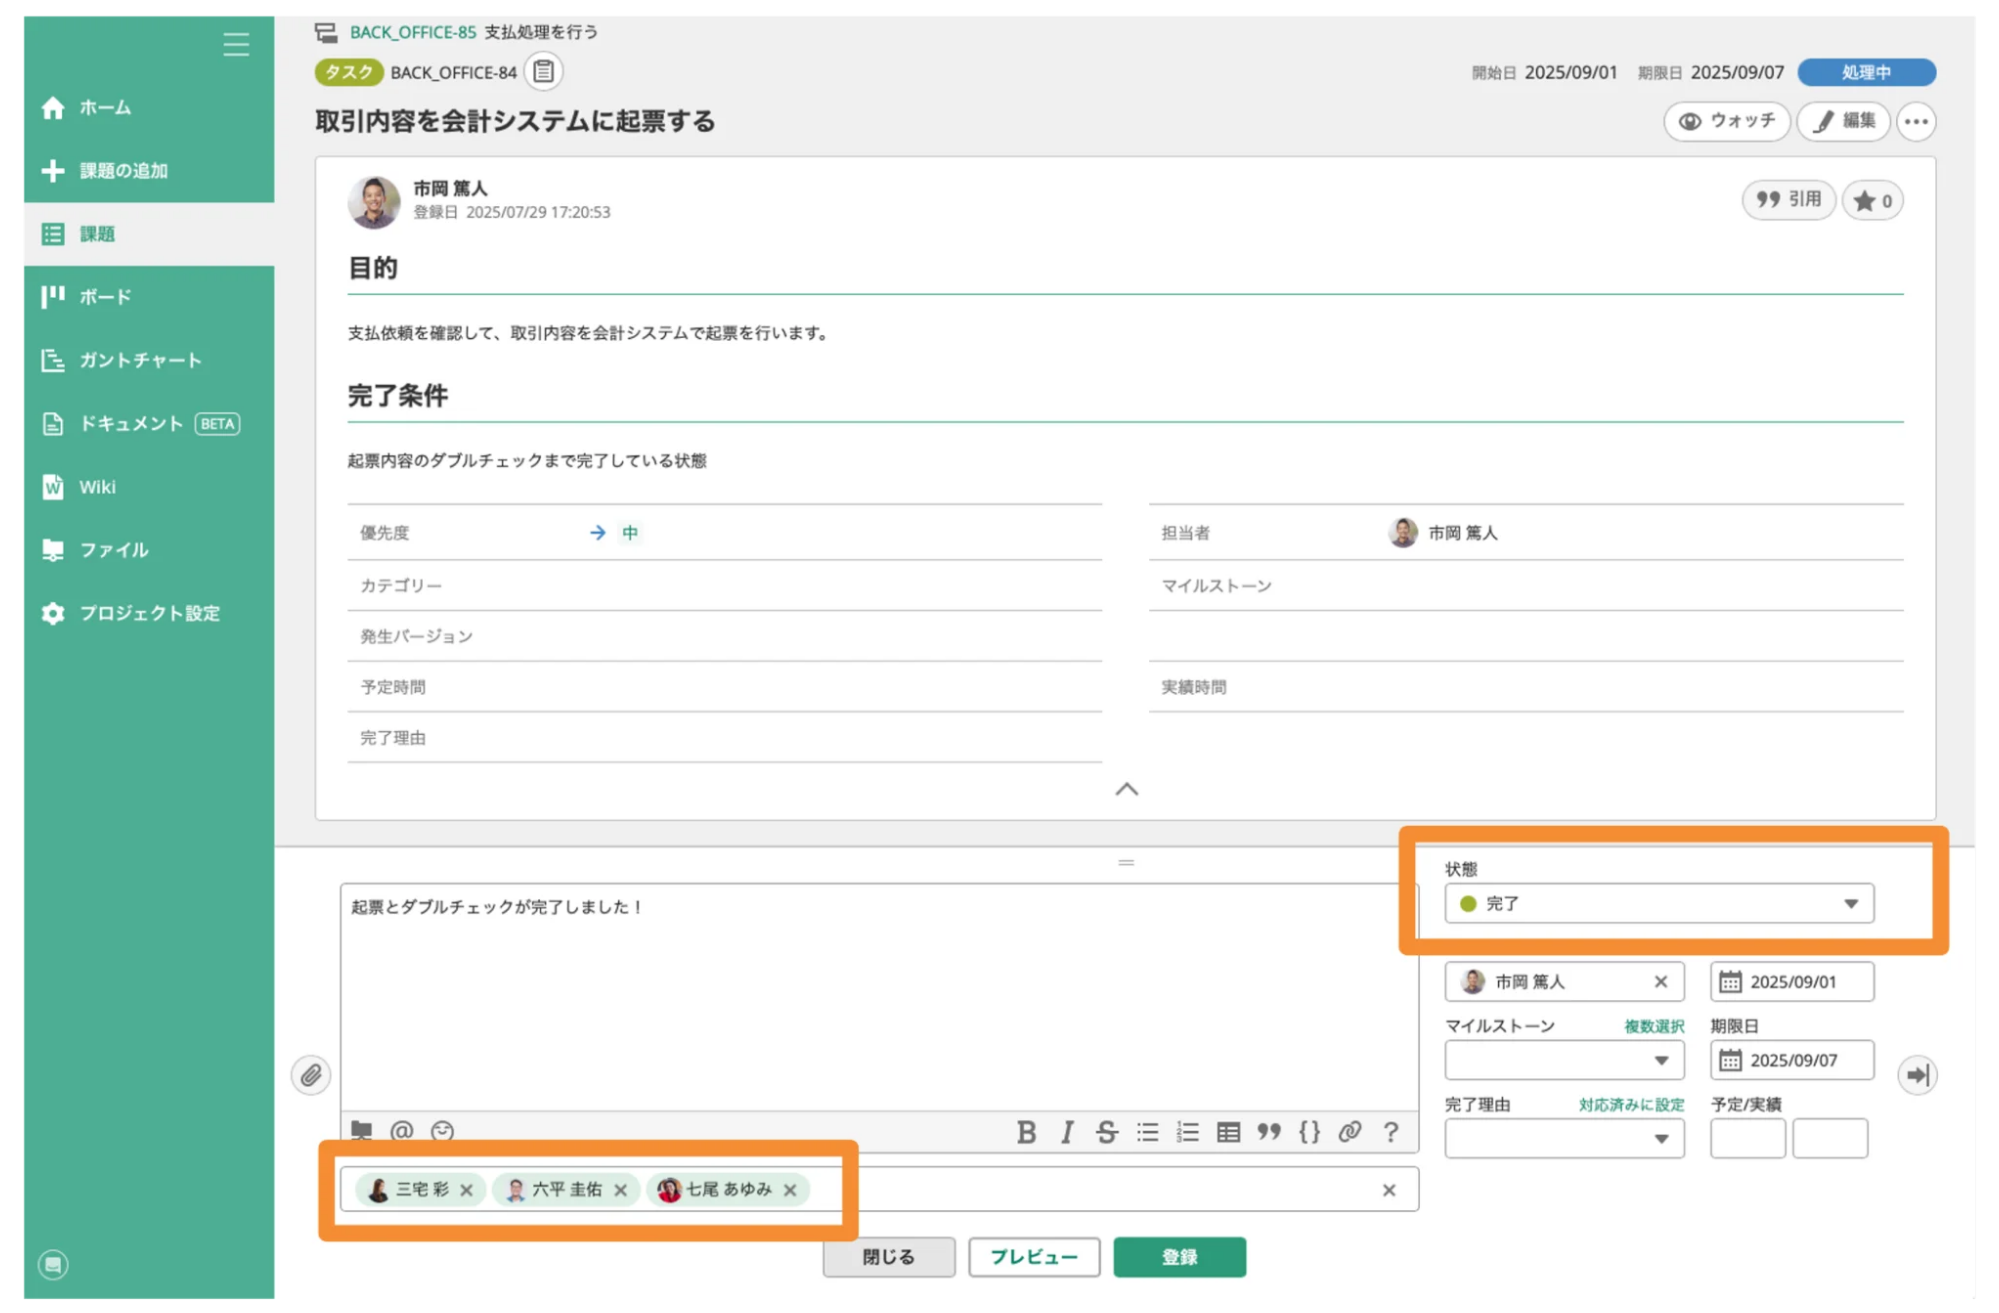The height and width of the screenshot is (1313, 1999).
Task: Click the 市岡 篤人 author avatar
Action: click(x=374, y=201)
